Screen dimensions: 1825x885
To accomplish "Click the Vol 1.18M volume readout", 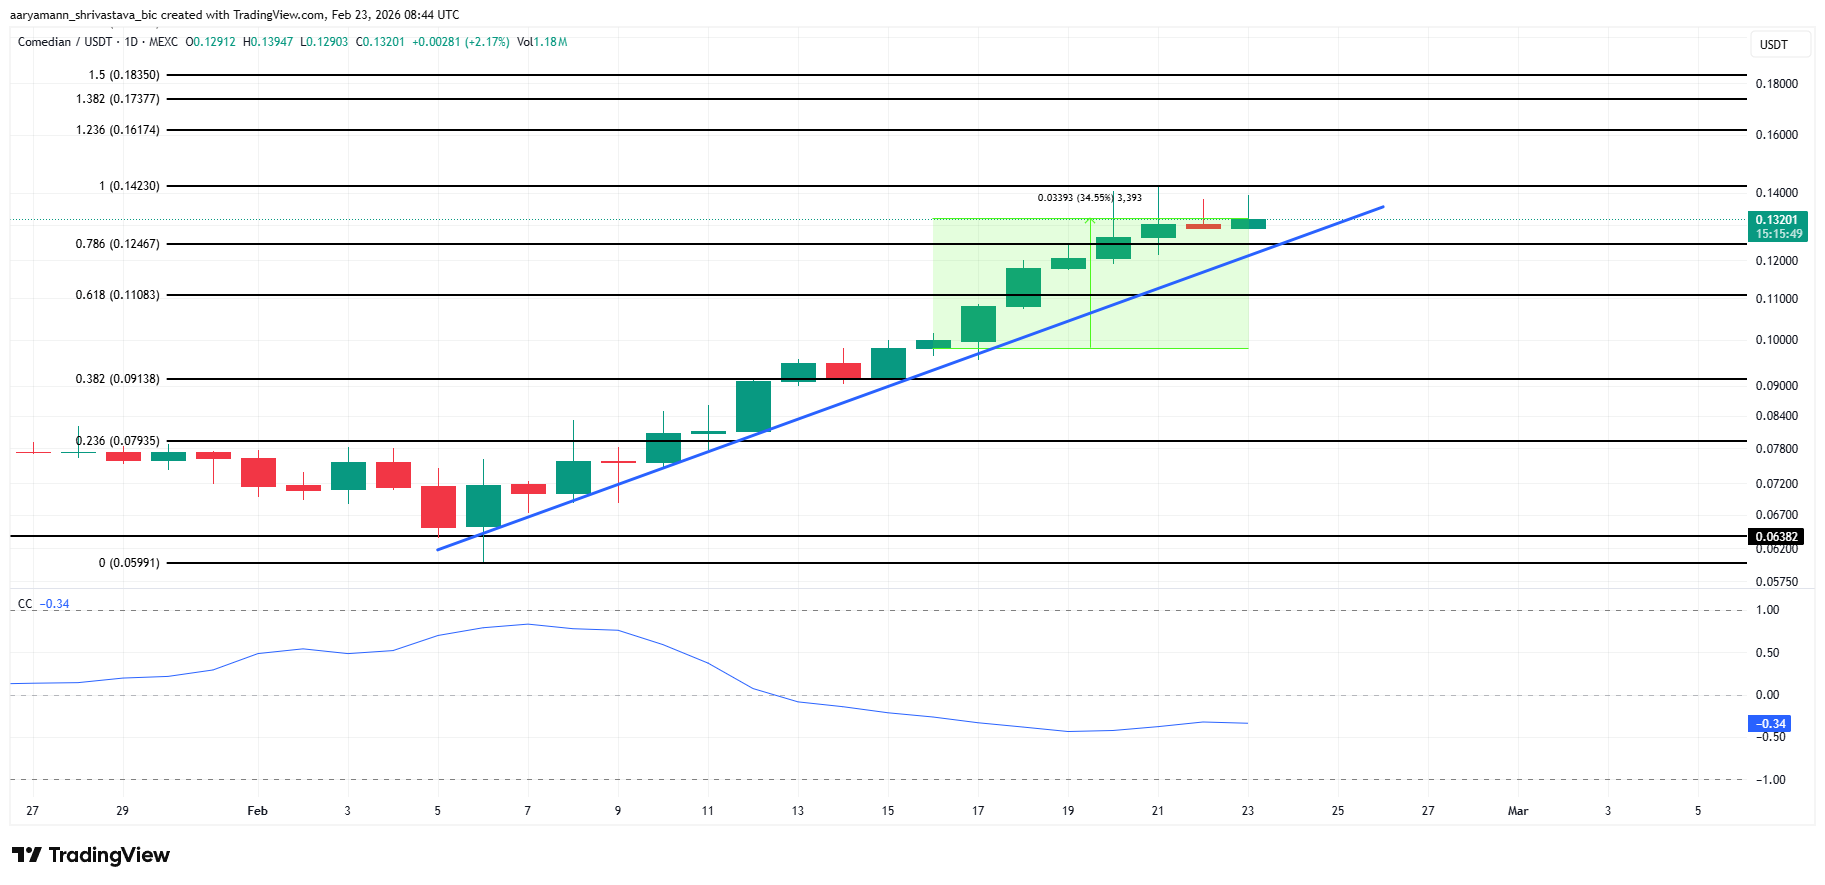I will [x=542, y=42].
